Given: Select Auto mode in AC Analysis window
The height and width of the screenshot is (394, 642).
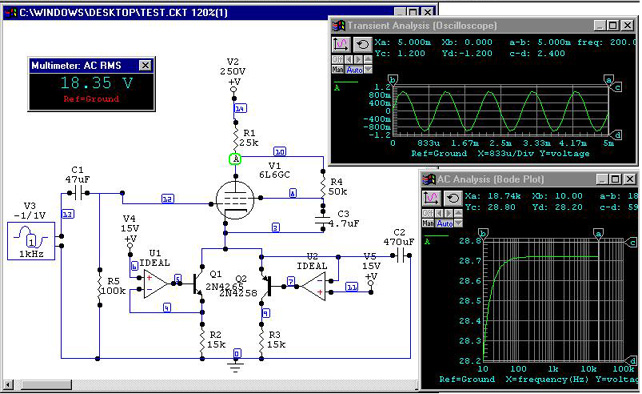Looking at the screenshot, I should click(445, 224).
